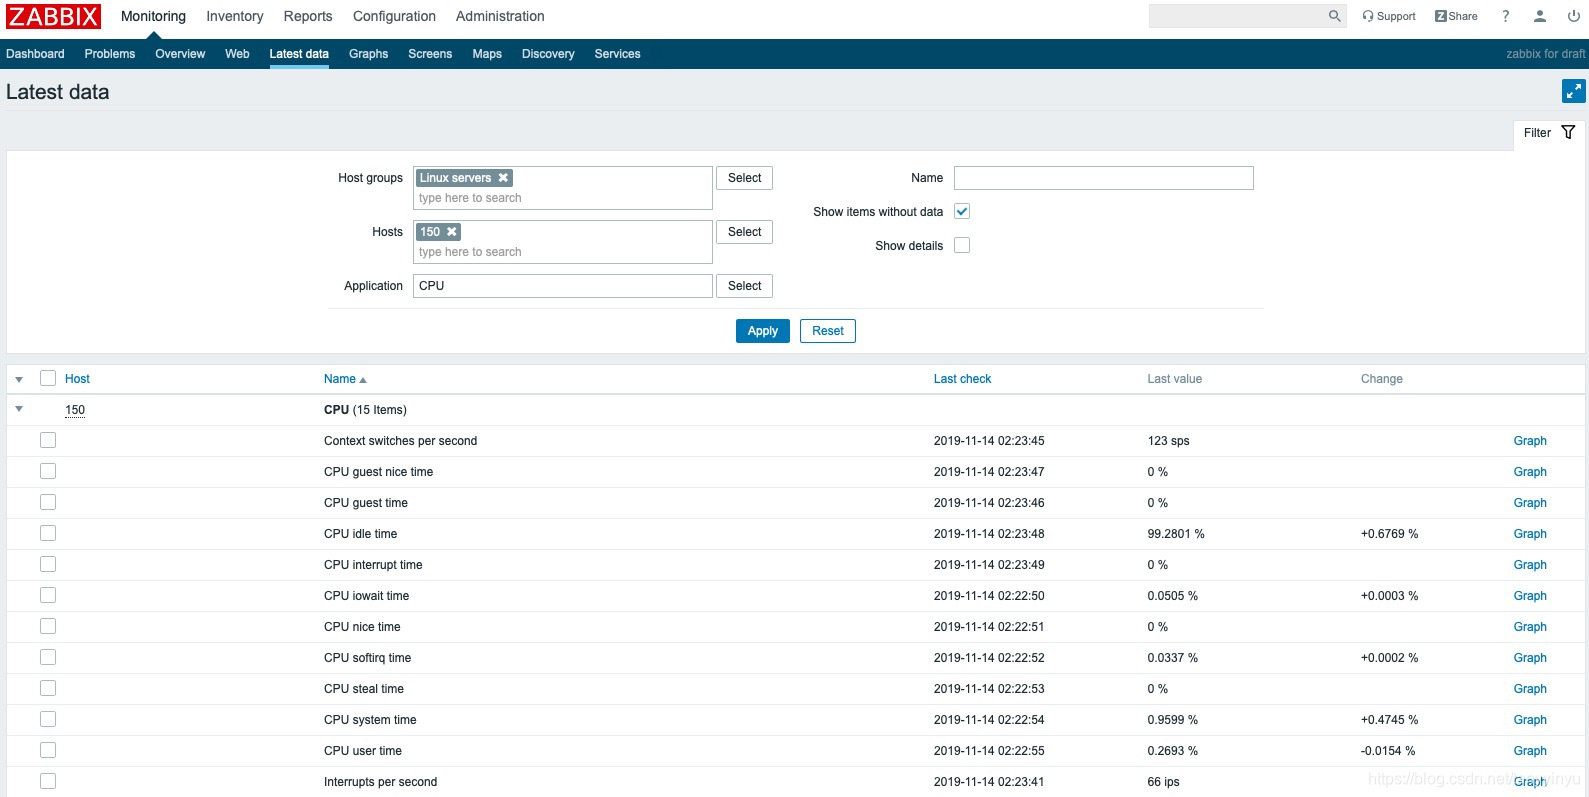Open Reports menu
Image resolution: width=1589 pixels, height=797 pixels.
(x=308, y=16)
